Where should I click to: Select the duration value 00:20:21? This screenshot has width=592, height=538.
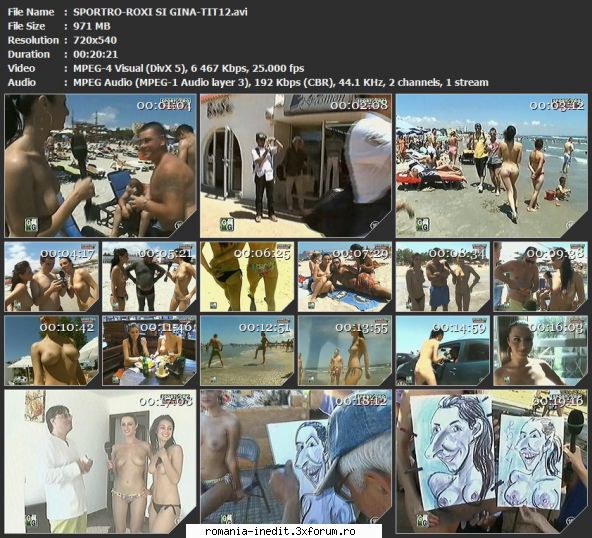[x=96, y=54]
